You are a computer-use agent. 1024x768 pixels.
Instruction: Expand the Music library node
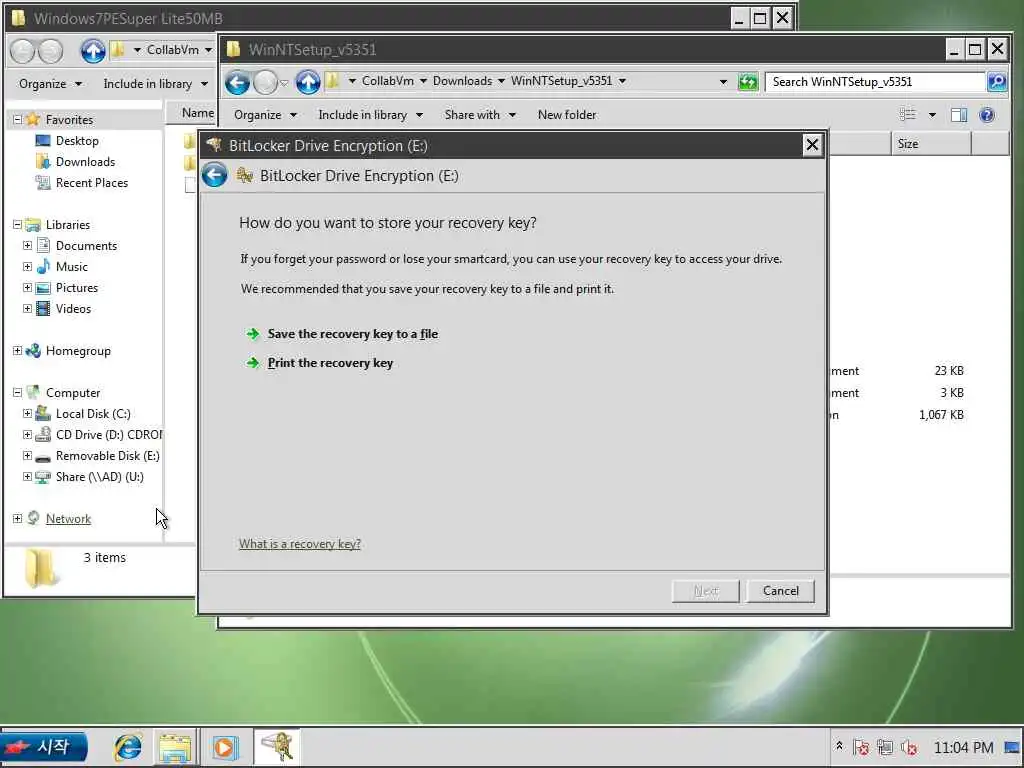click(x=27, y=266)
